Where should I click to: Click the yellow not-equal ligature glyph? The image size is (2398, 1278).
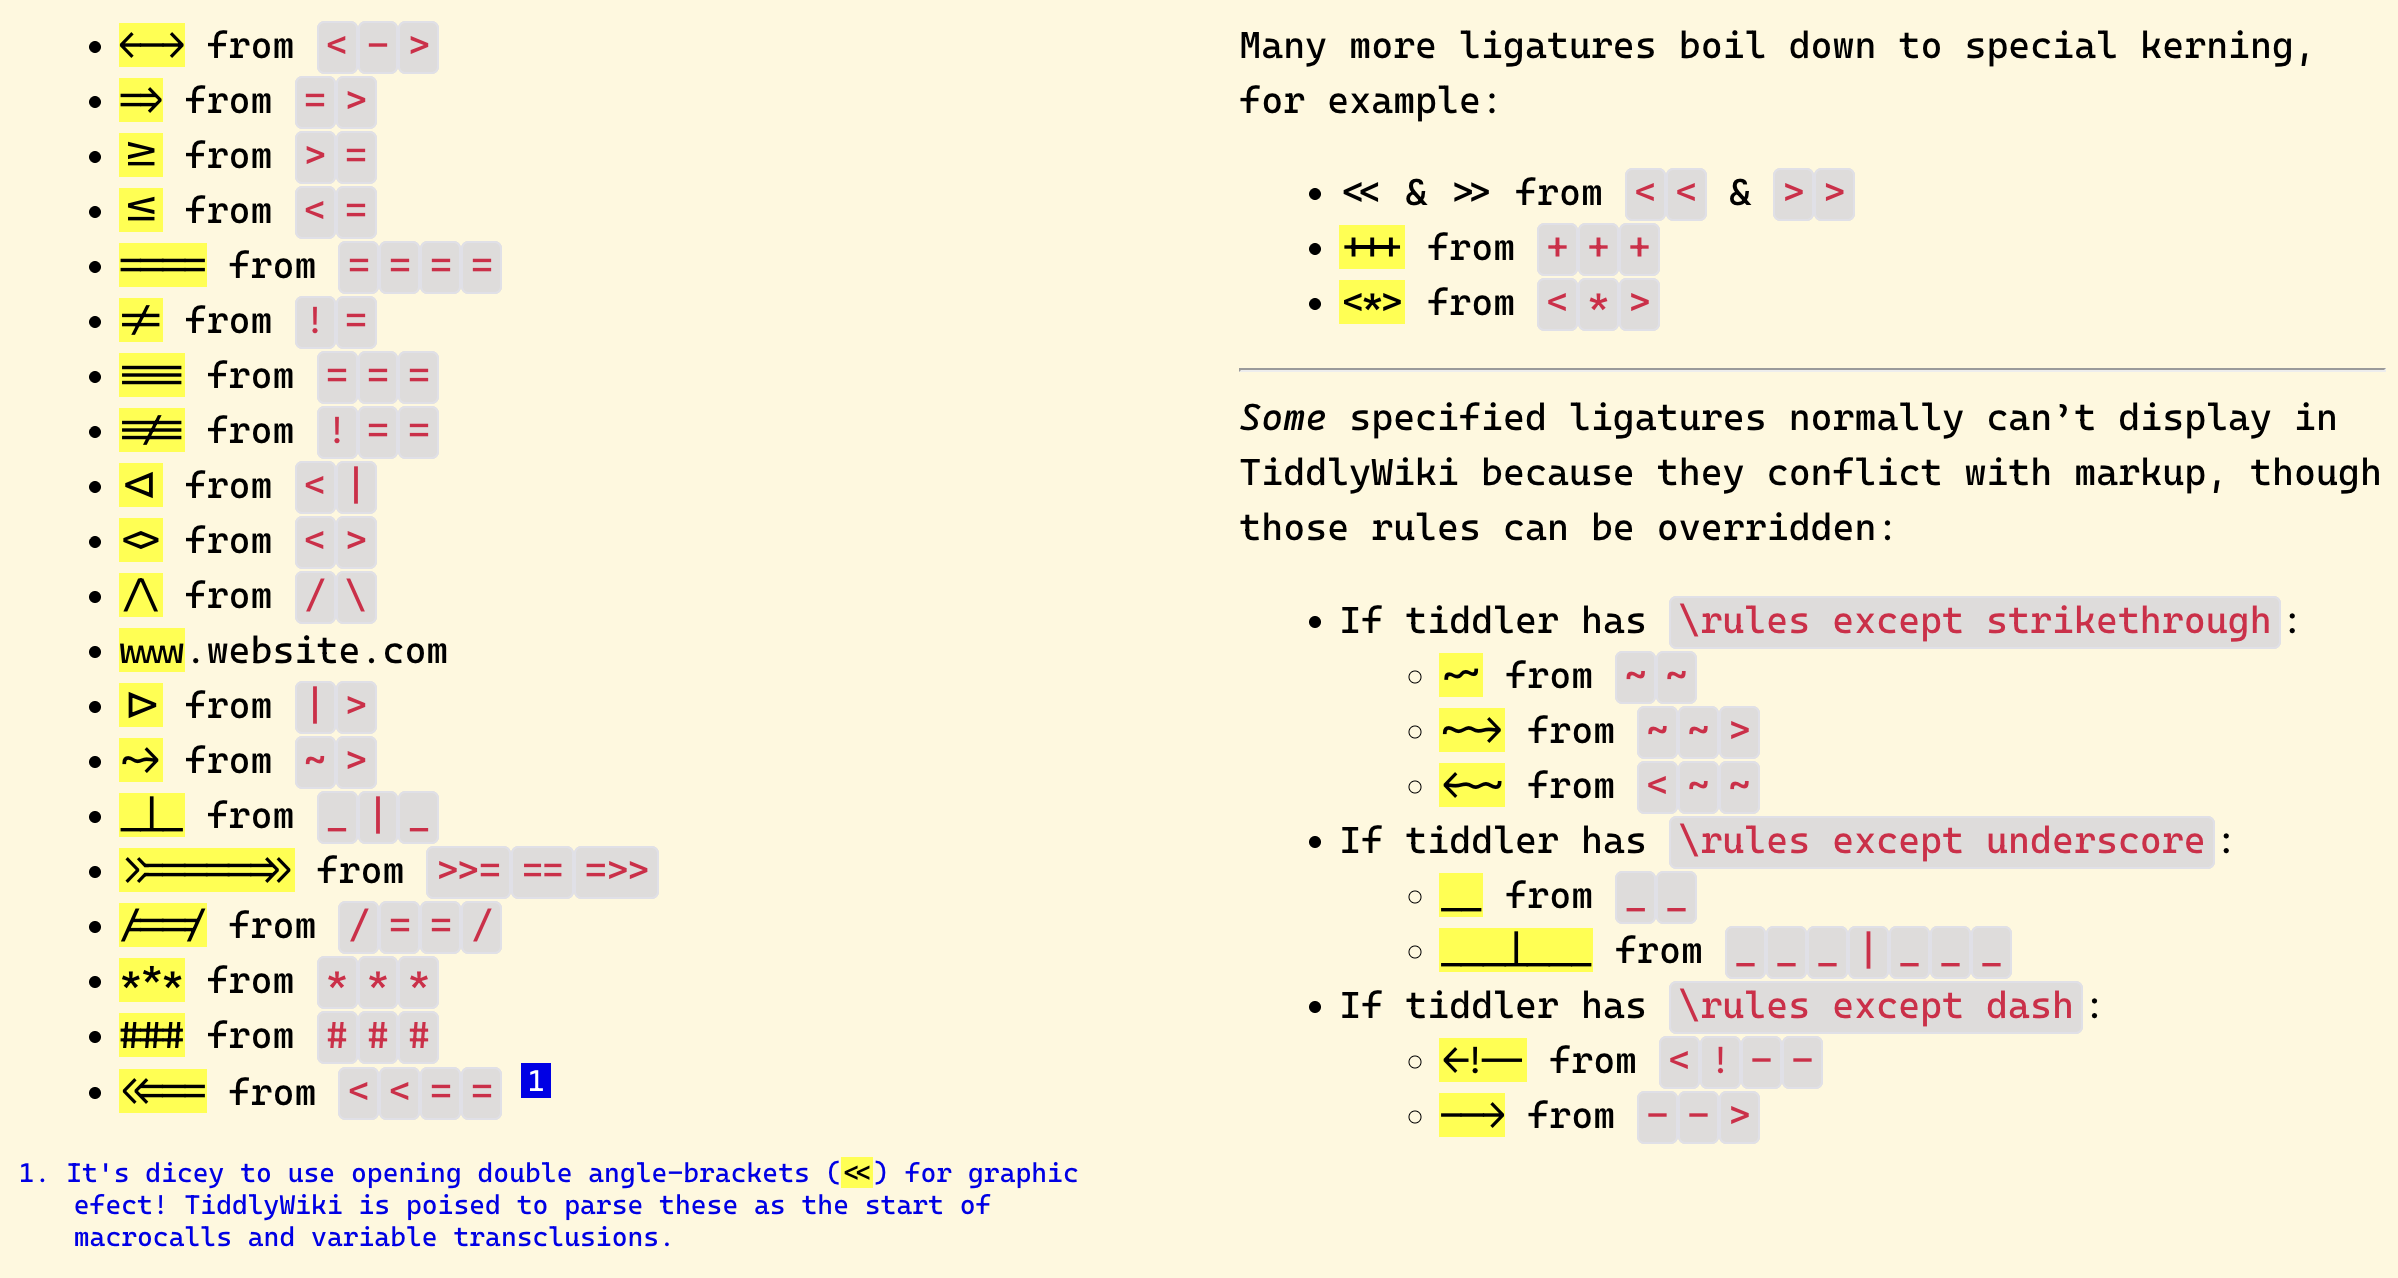[x=140, y=321]
